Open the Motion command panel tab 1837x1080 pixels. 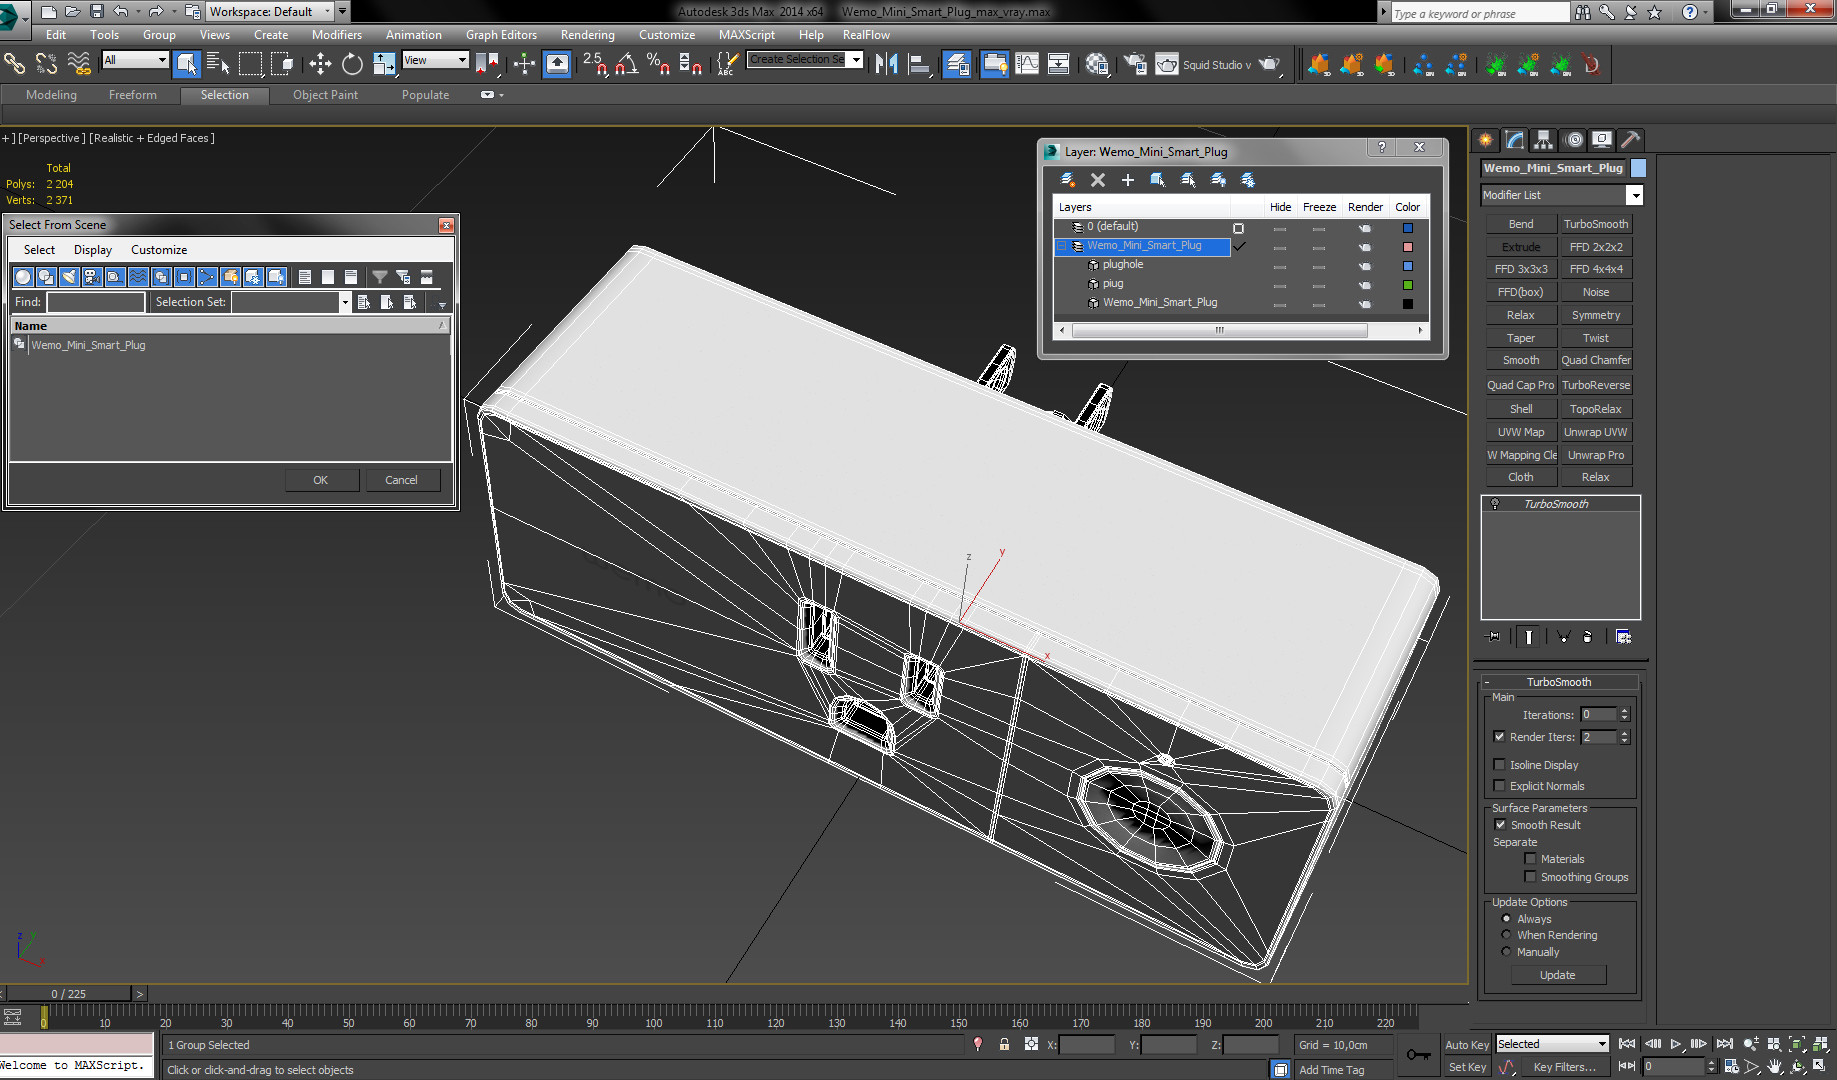tap(1574, 140)
